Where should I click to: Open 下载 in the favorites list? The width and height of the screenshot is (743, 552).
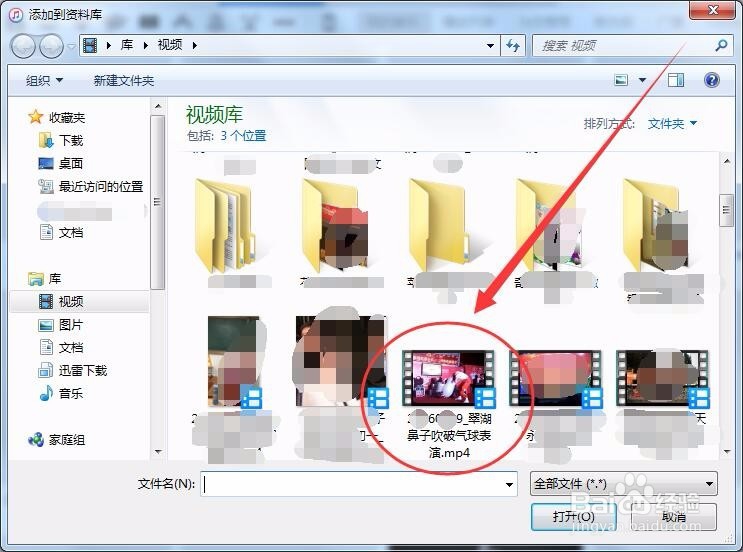(x=61, y=140)
